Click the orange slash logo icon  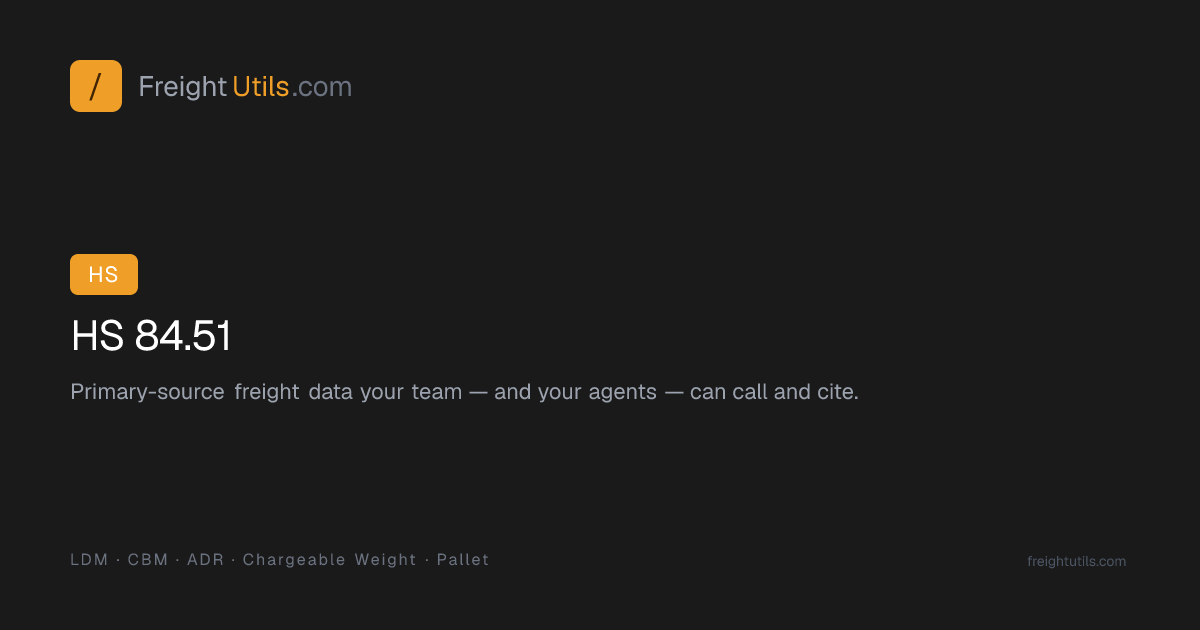(x=96, y=86)
